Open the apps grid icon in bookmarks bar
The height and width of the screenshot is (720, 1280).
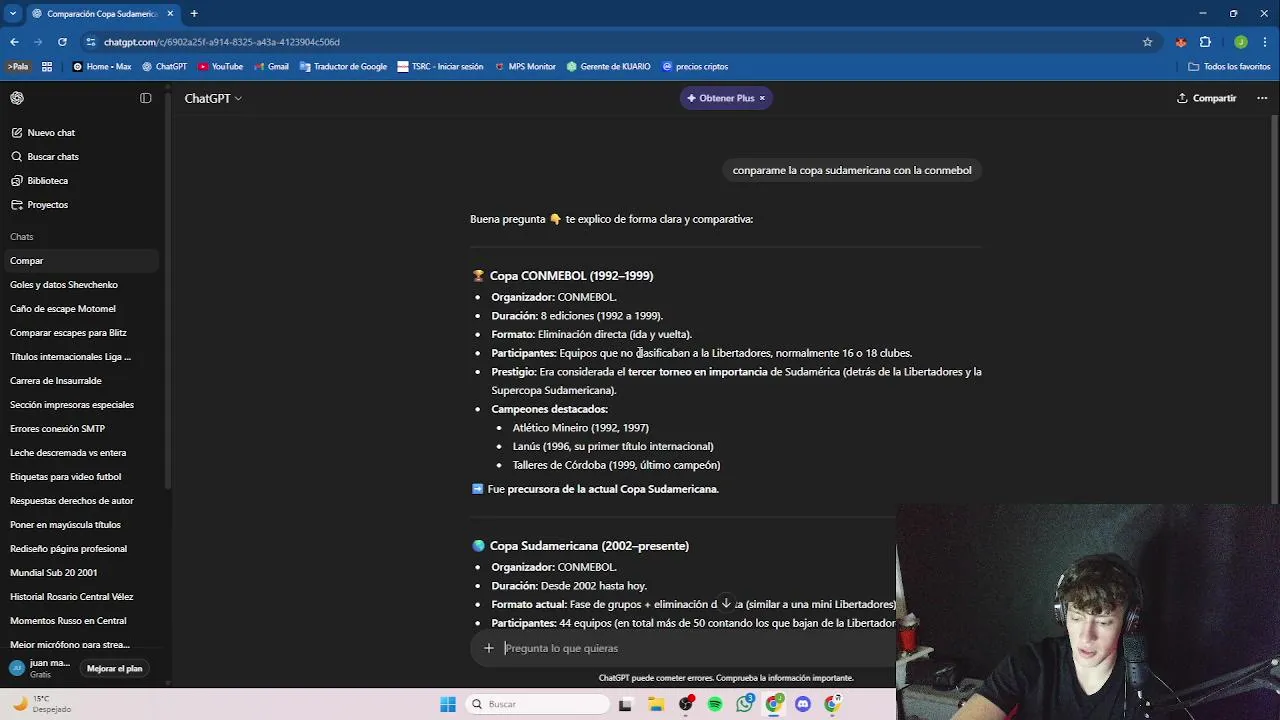pyautogui.click(x=47, y=67)
